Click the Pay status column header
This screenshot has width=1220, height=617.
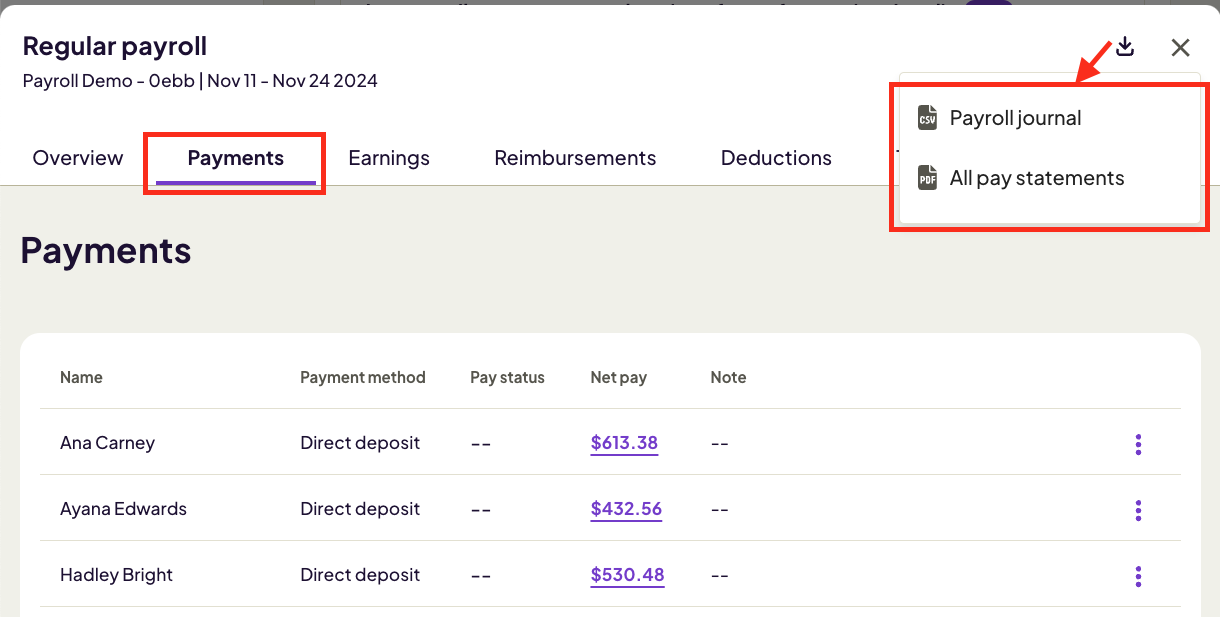[x=507, y=377]
